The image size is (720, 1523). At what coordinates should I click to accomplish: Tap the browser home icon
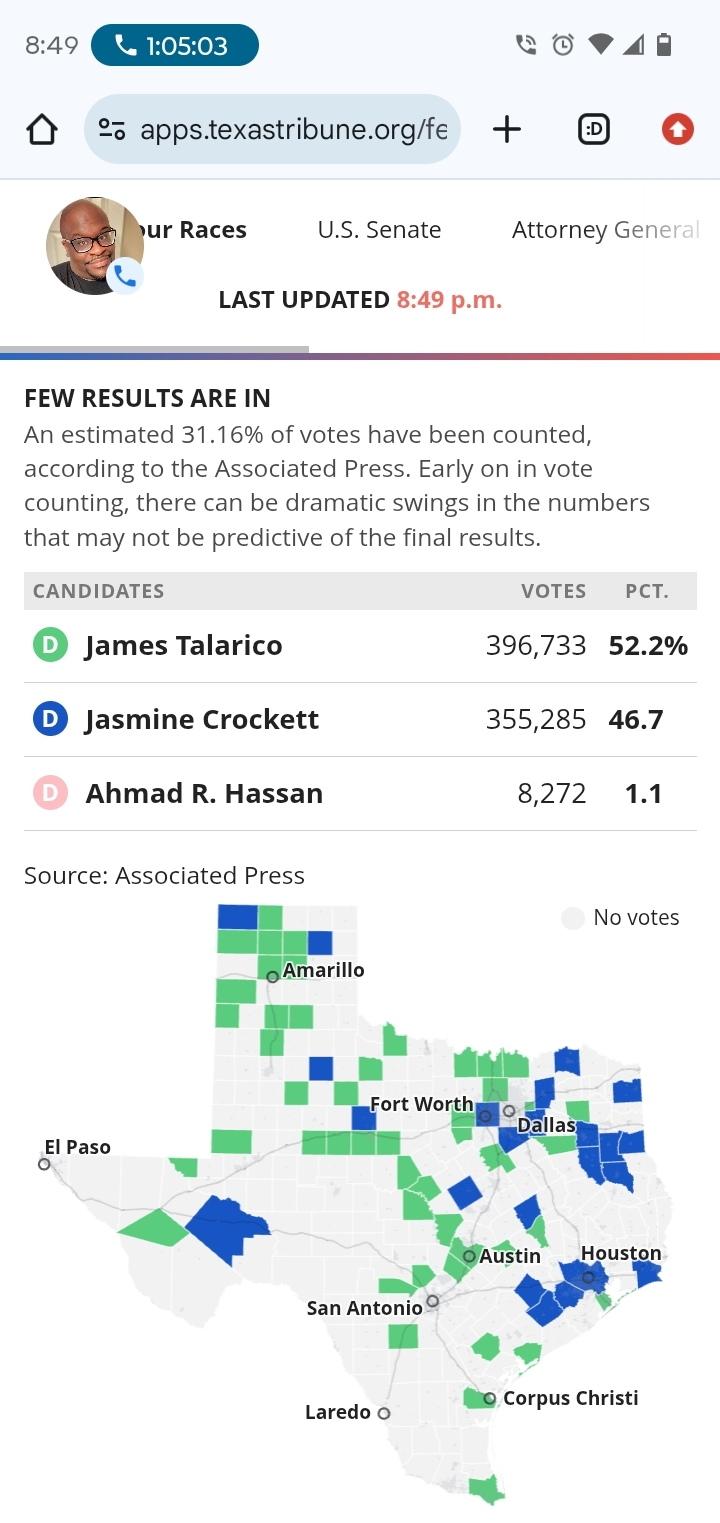click(x=42, y=129)
